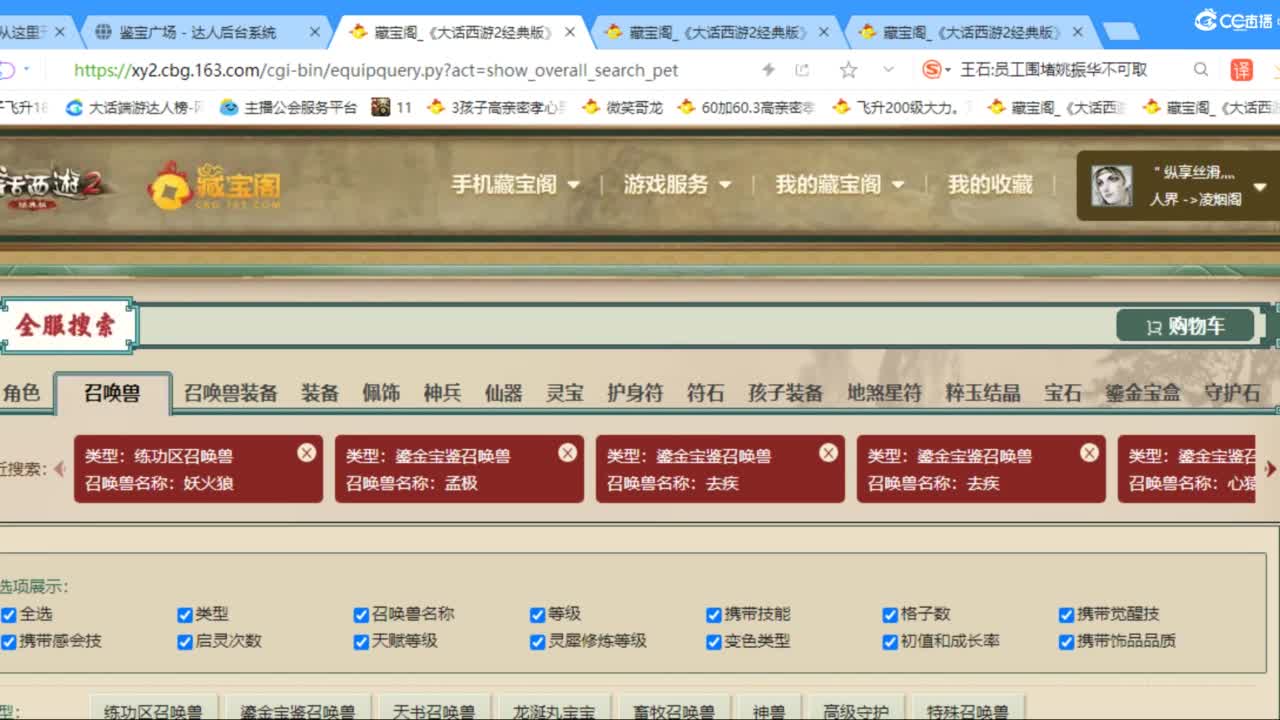Toggle the 携带饰品品质 checkbox
The width and height of the screenshot is (1280, 720).
1066,642
